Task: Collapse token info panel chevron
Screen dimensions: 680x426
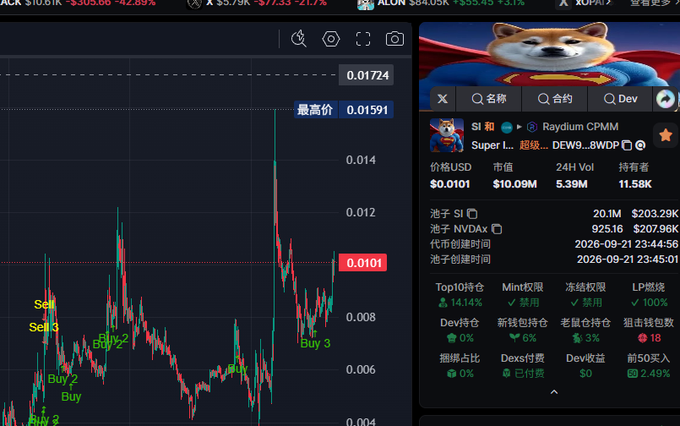Action: point(554,392)
